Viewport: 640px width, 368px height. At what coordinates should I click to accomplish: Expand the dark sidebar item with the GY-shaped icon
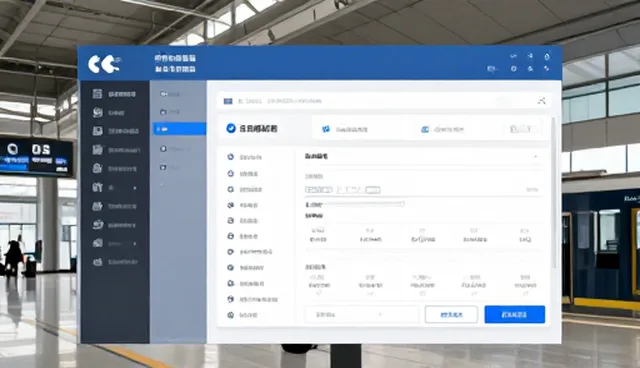115,188
